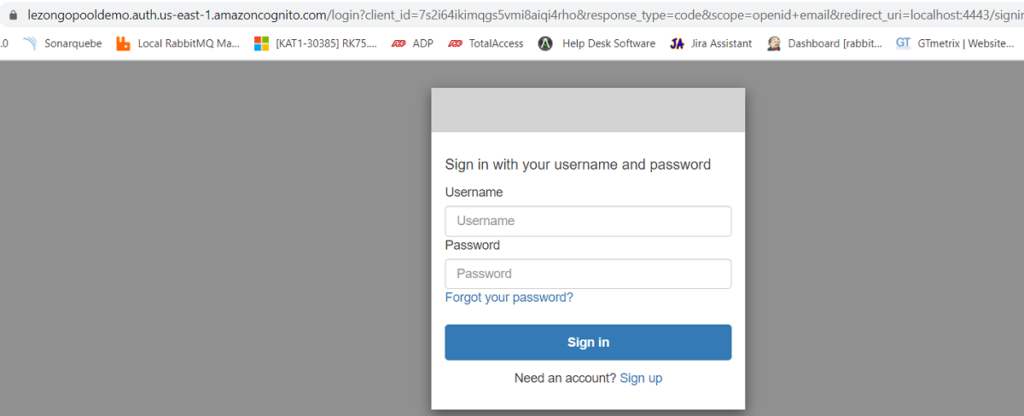1024x416 pixels.
Task: Focus the Username input field
Action: pyautogui.click(x=588, y=221)
